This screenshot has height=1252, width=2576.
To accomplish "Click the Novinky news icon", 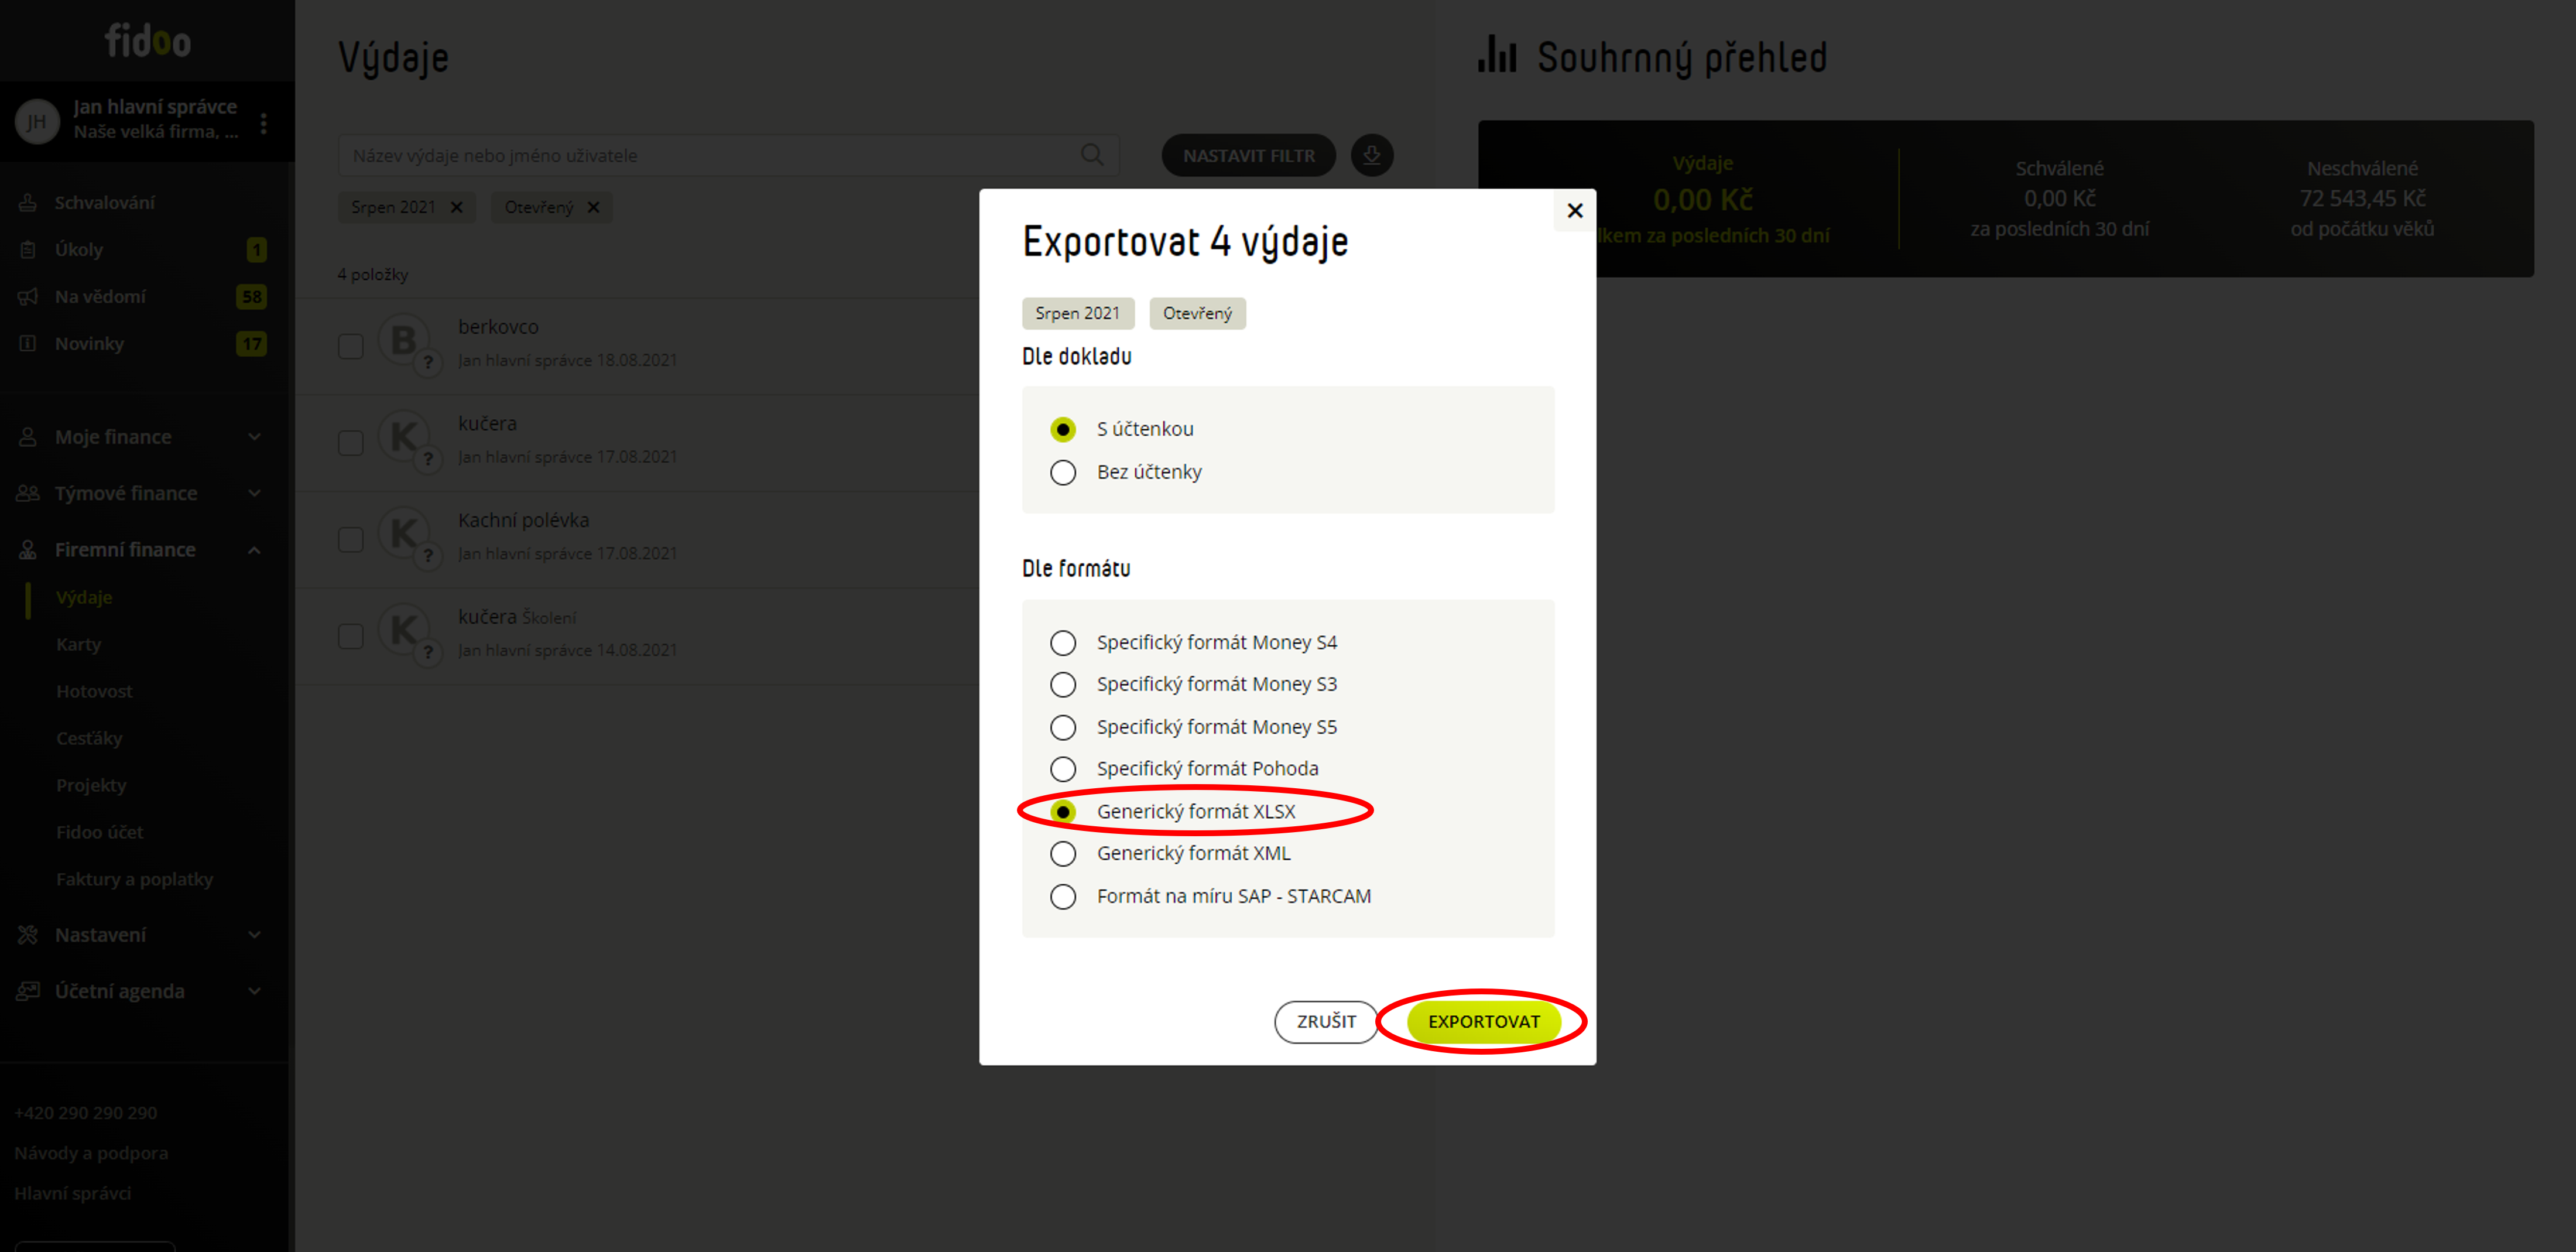I will (28, 344).
